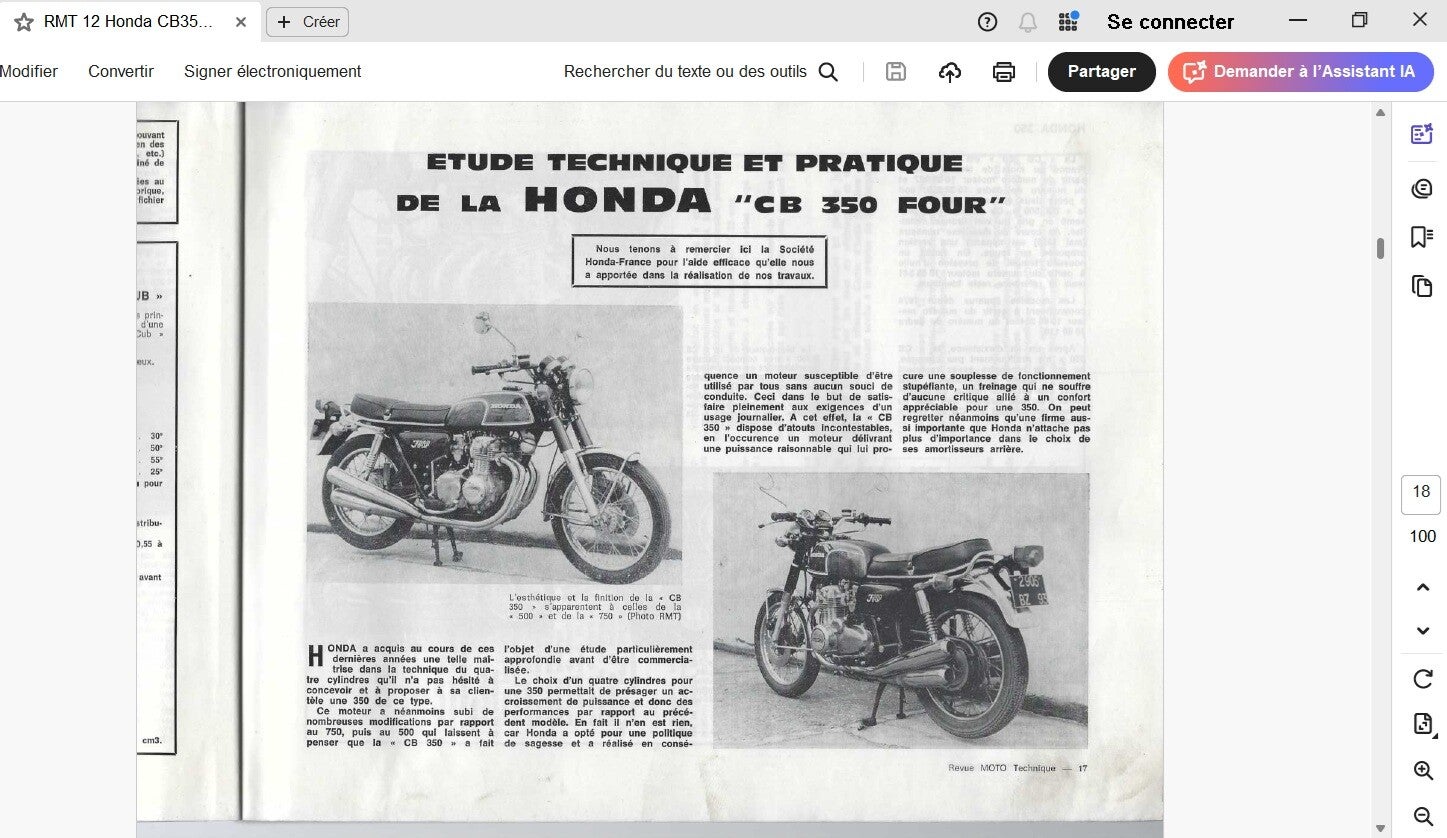This screenshot has width=1447, height=838.
Task: Zoom out of the page
Action: pos(1423,816)
